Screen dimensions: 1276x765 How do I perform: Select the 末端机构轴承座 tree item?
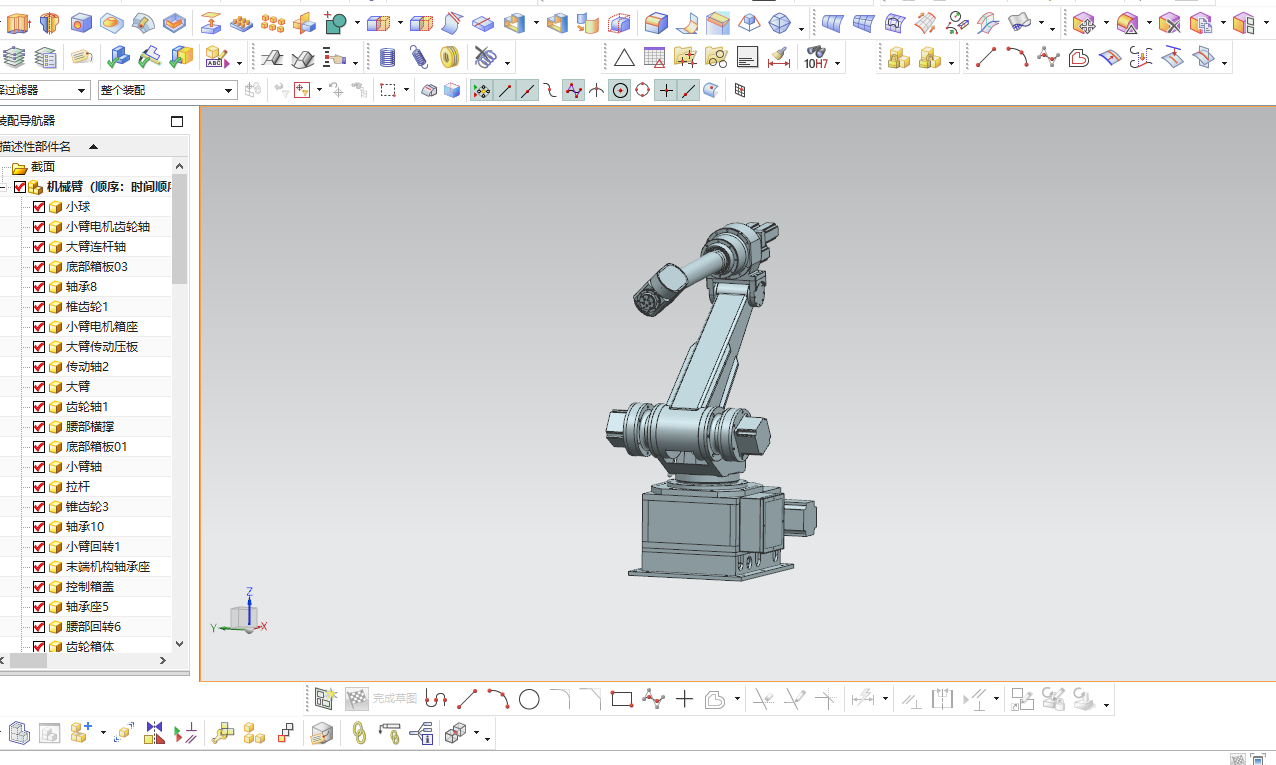(108, 567)
